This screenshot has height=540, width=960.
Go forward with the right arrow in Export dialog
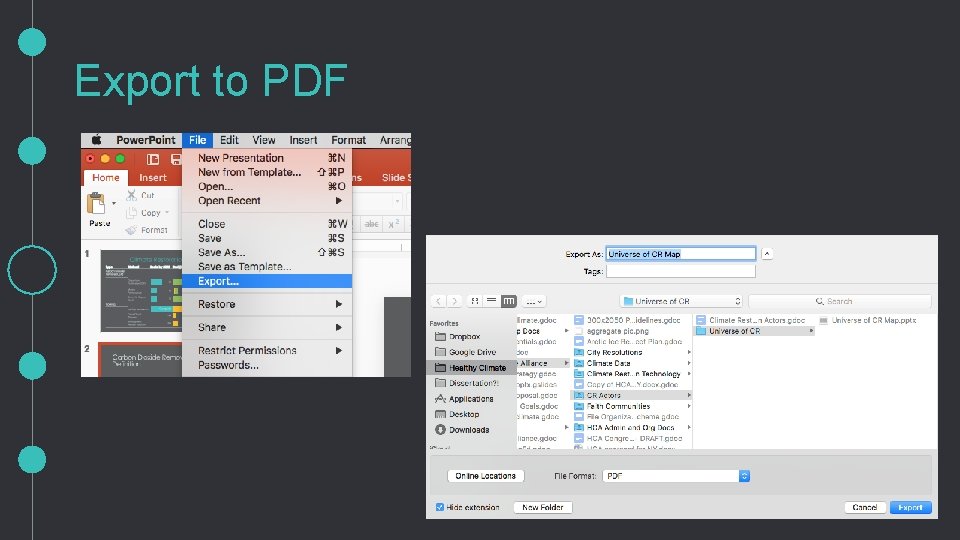click(454, 301)
